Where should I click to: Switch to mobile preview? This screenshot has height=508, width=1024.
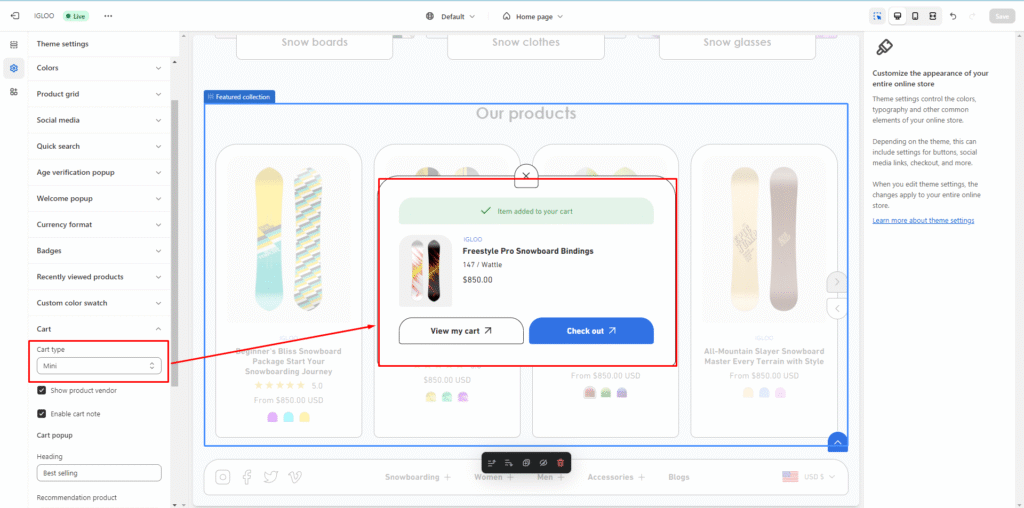pyautogui.click(x=914, y=16)
